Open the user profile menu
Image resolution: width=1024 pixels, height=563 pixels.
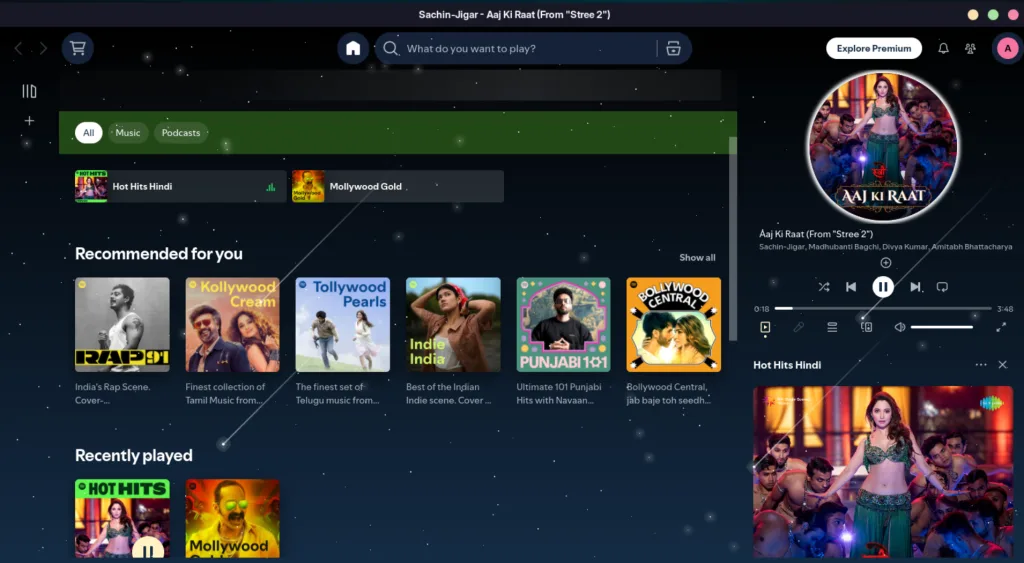pyautogui.click(x=1005, y=48)
